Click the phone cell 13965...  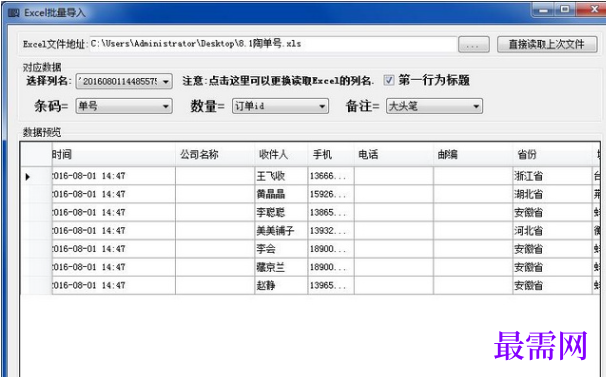[x=331, y=285]
